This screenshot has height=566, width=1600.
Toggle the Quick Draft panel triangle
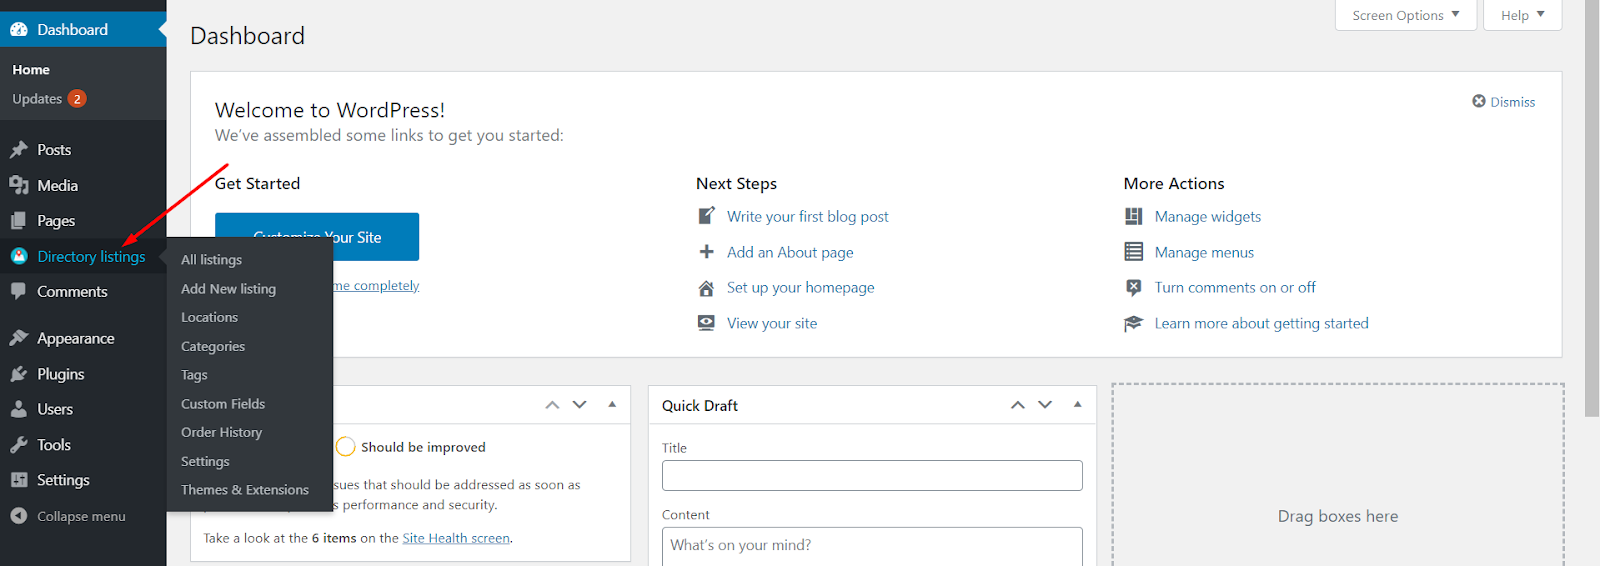[1077, 405]
